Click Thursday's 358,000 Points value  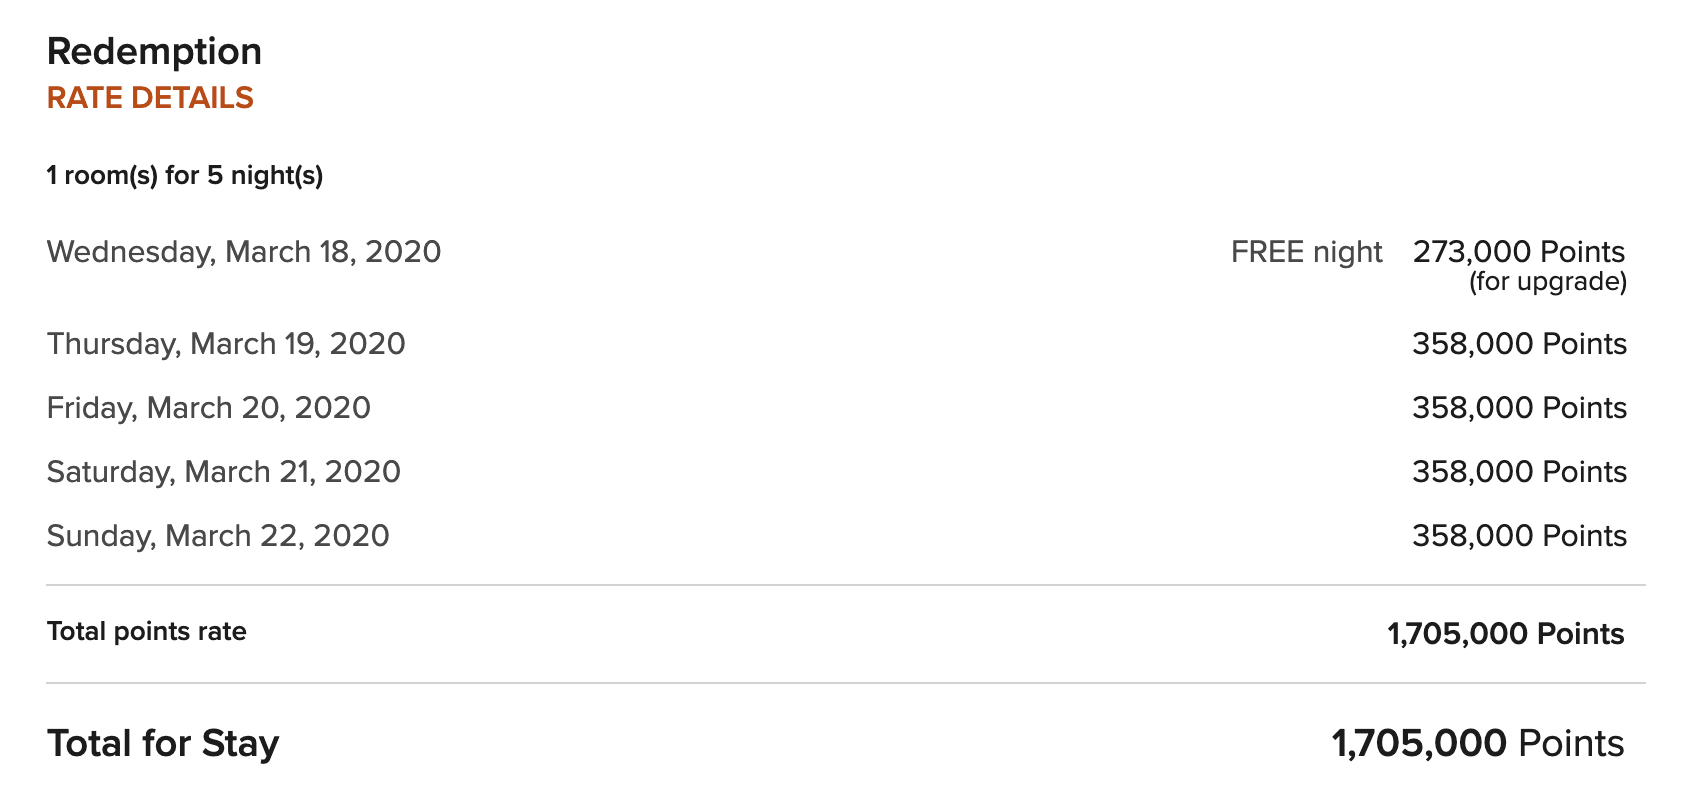[1519, 344]
